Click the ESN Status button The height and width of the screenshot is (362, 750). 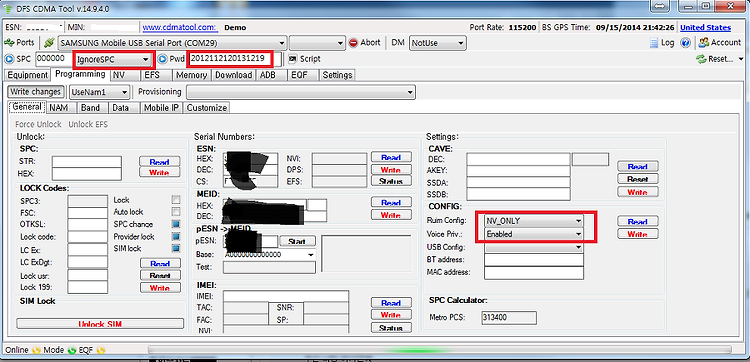pyautogui.click(x=391, y=181)
